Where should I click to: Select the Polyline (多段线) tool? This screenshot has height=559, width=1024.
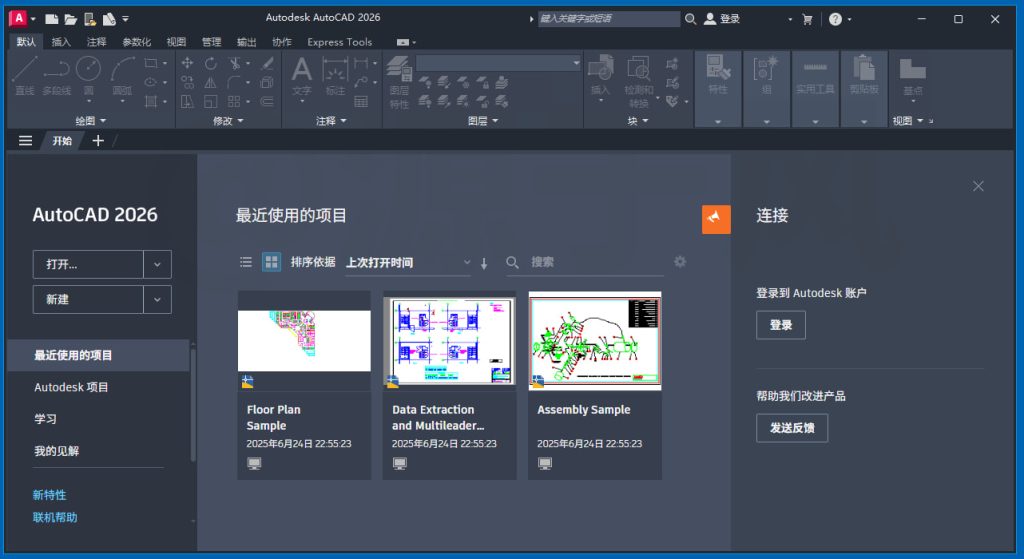pyautogui.click(x=56, y=75)
